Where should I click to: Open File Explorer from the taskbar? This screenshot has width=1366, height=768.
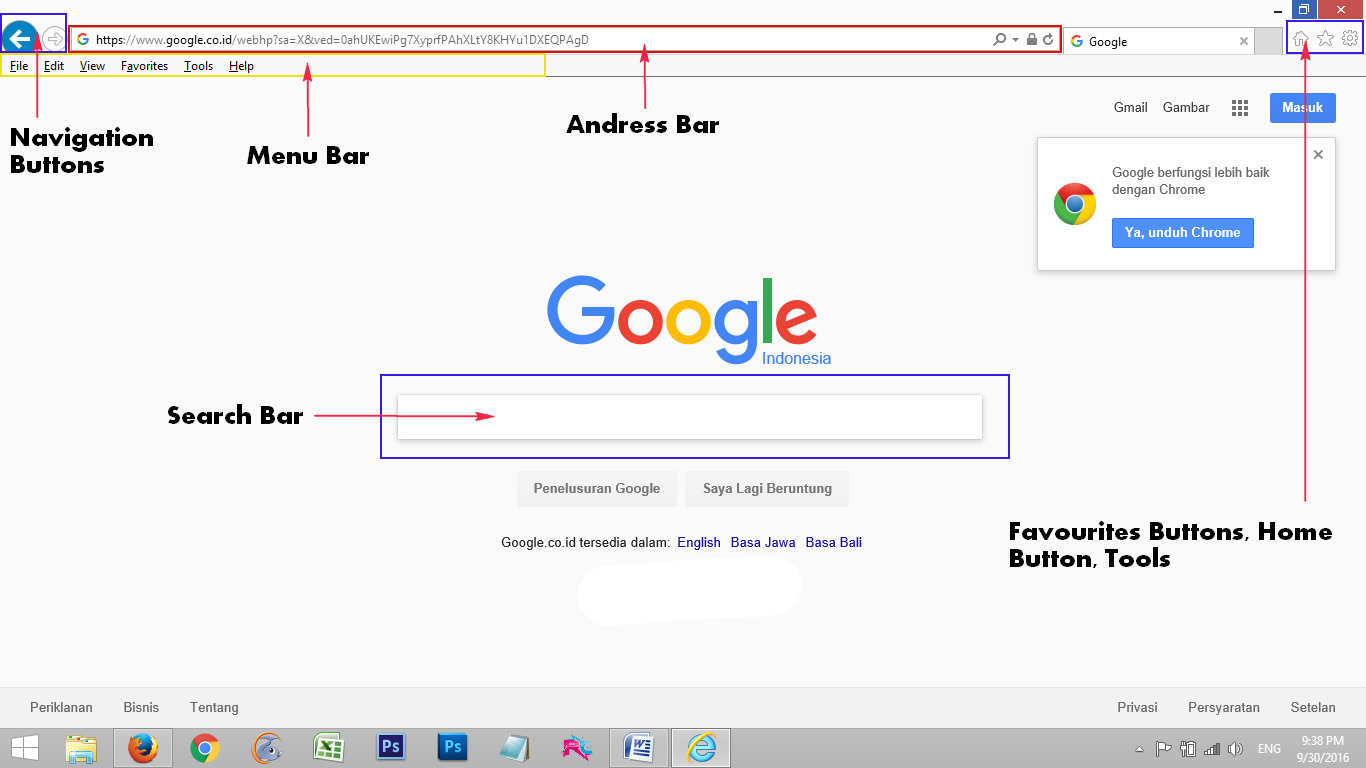[x=81, y=748]
